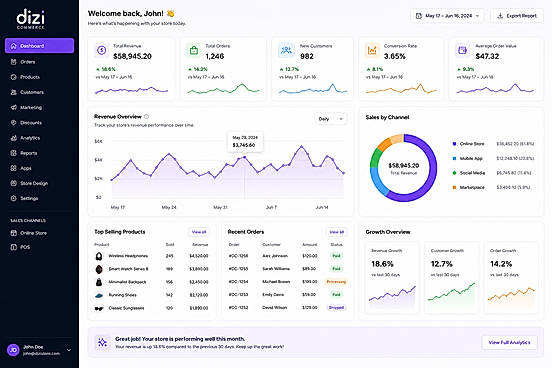Image resolution: width=552 pixels, height=368 pixels.
Task: Open the date range dropdown arrow
Action: tap(477, 16)
